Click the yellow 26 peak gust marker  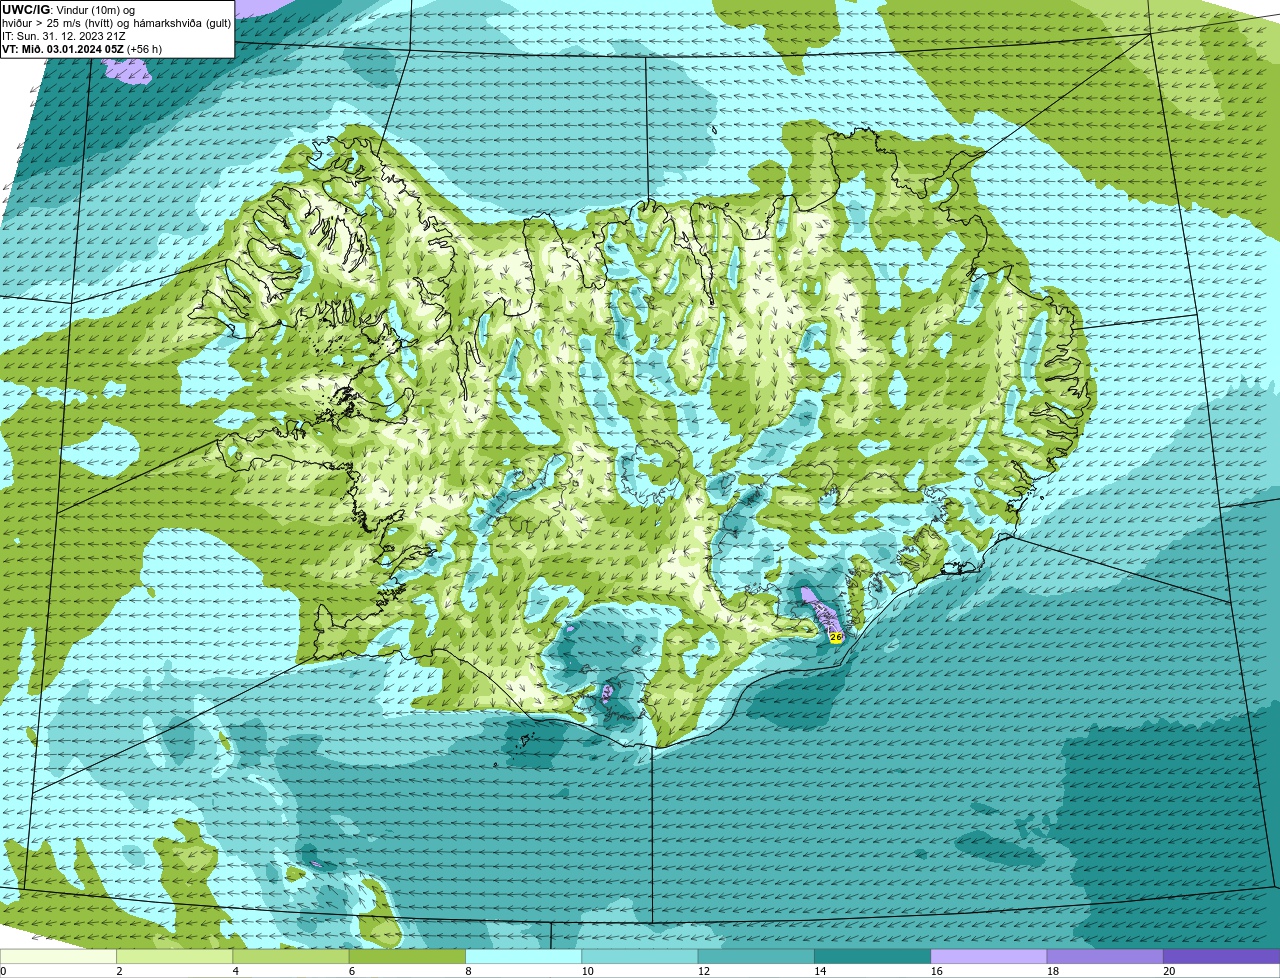[x=836, y=636]
